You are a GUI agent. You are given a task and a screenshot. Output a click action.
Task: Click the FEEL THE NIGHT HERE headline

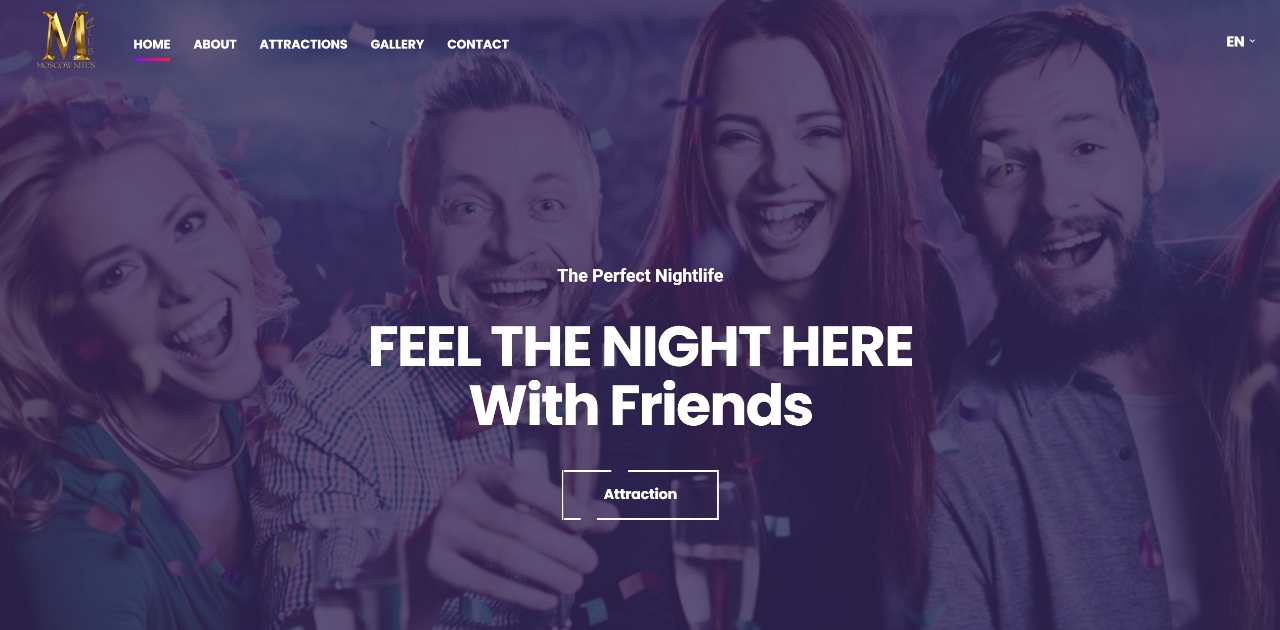(640, 347)
